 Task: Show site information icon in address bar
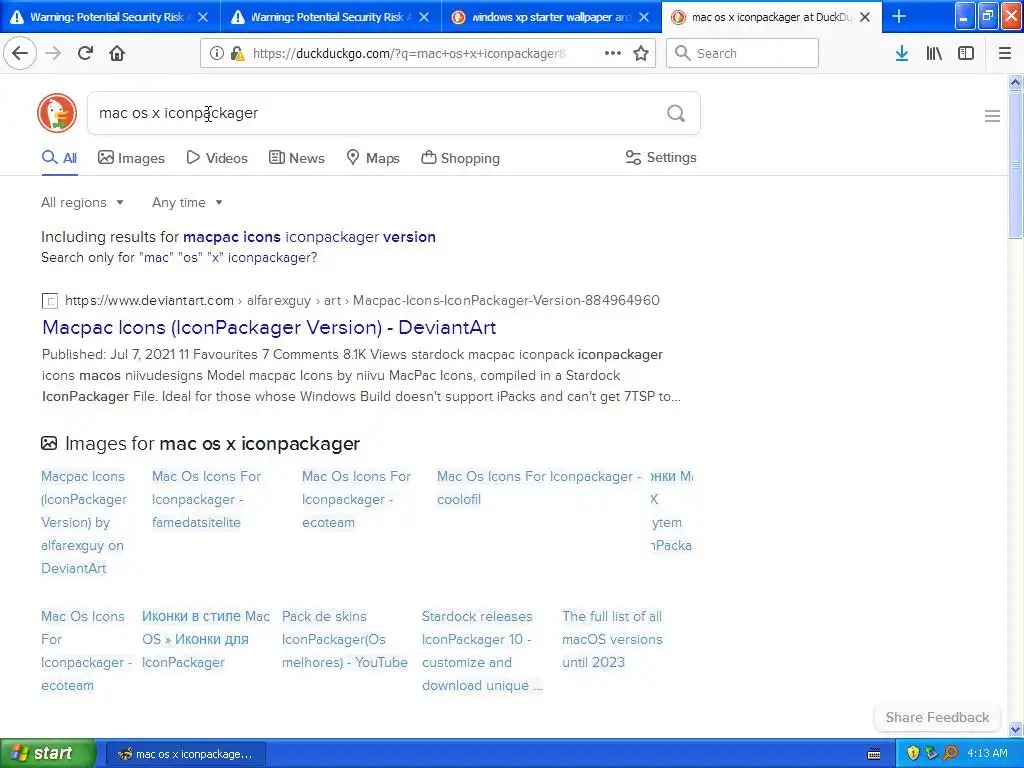[x=216, y=54]
